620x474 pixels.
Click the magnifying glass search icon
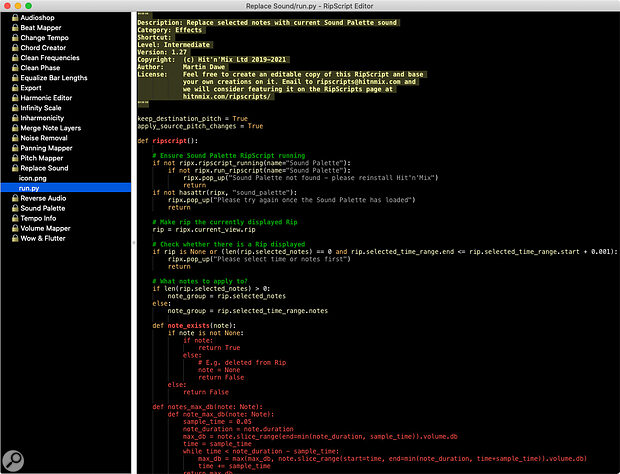[x=13, y=461]
